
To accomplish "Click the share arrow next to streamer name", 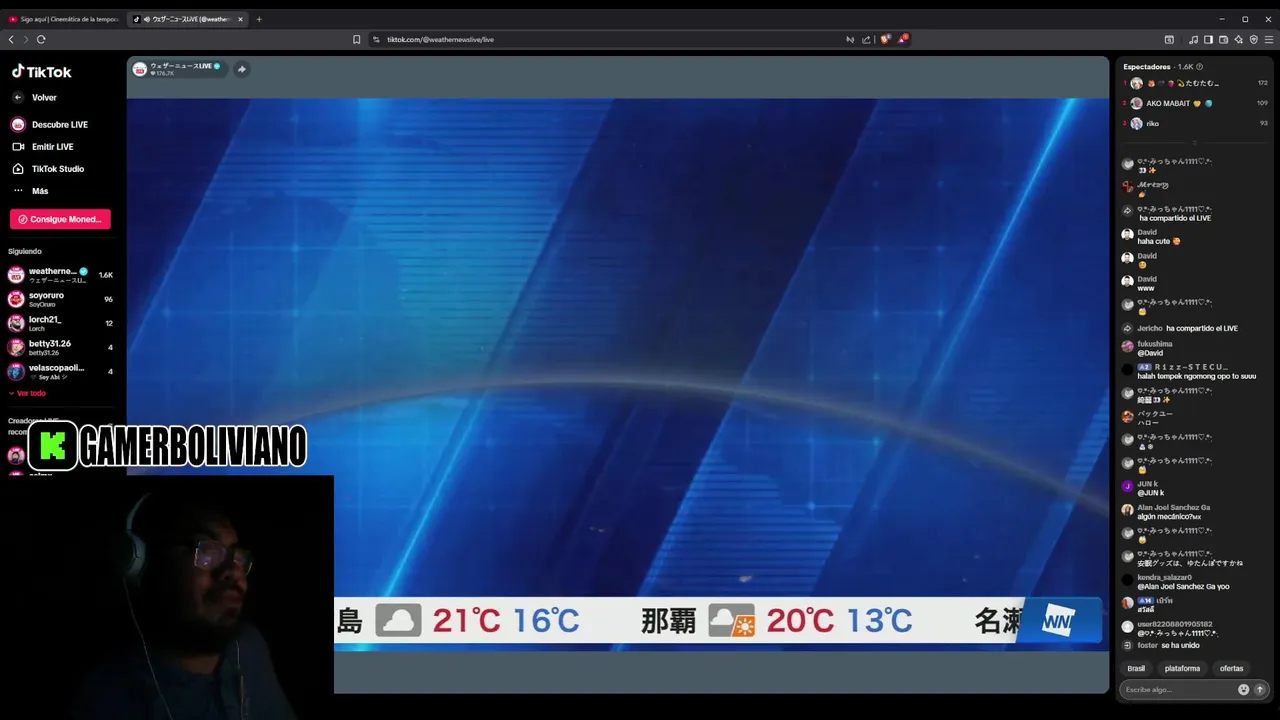I will click(241, 69).
